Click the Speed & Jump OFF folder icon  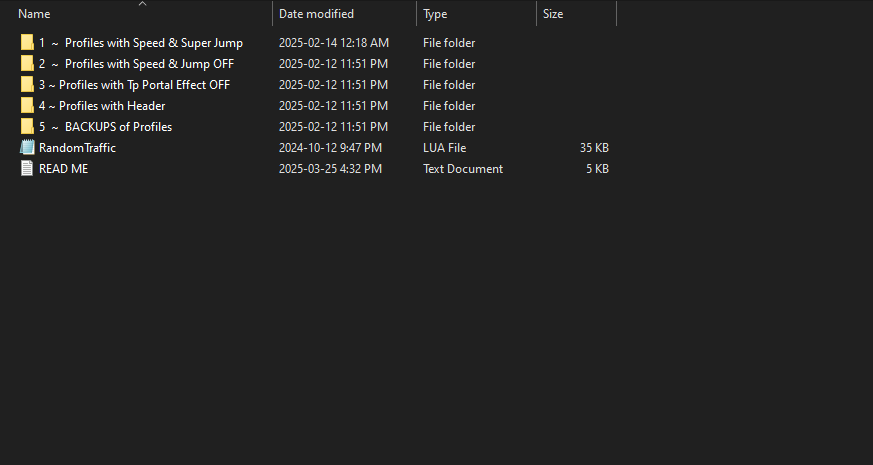pyautogui.click(x=27, y=63)
